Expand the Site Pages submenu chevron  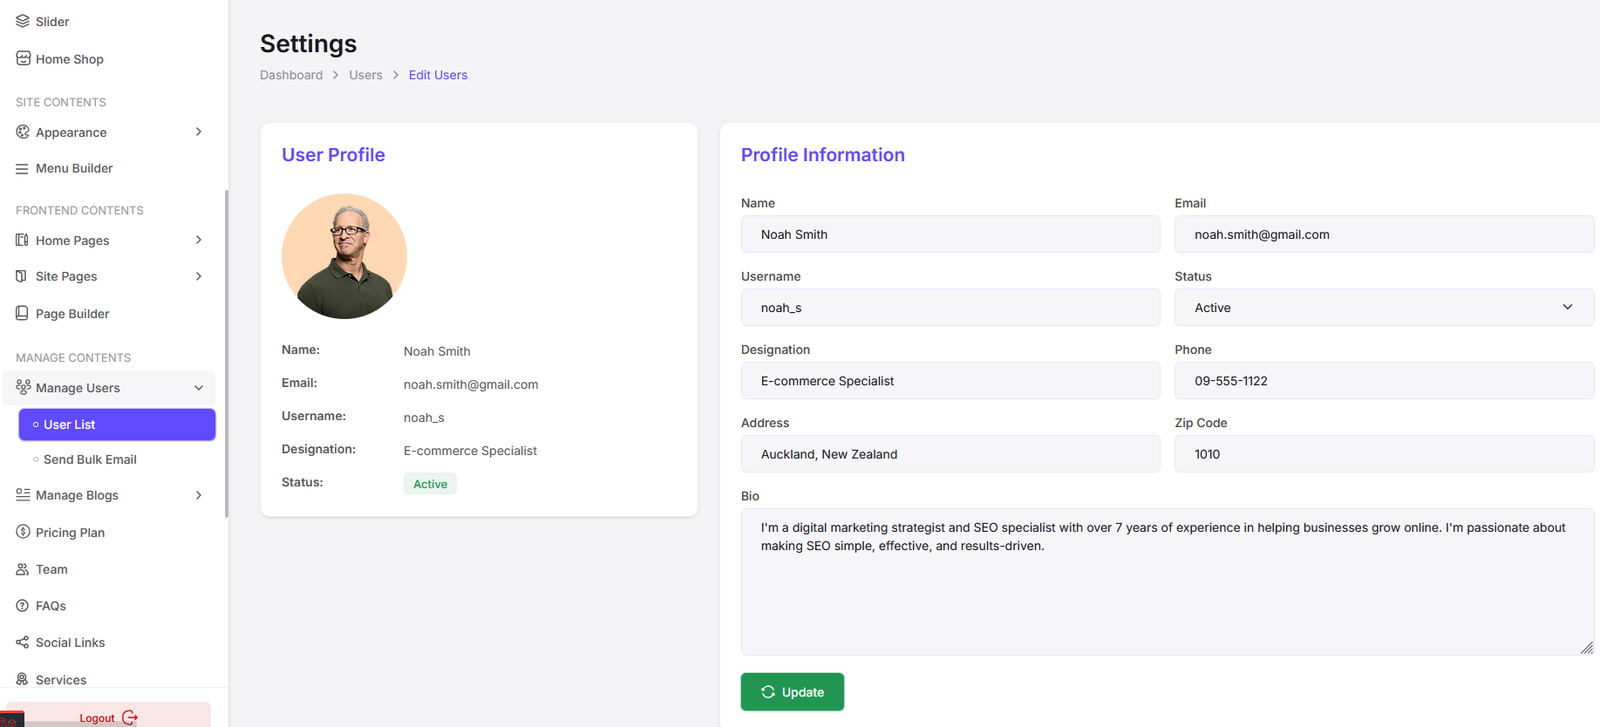pyautogui.click(x=199, y=276)
